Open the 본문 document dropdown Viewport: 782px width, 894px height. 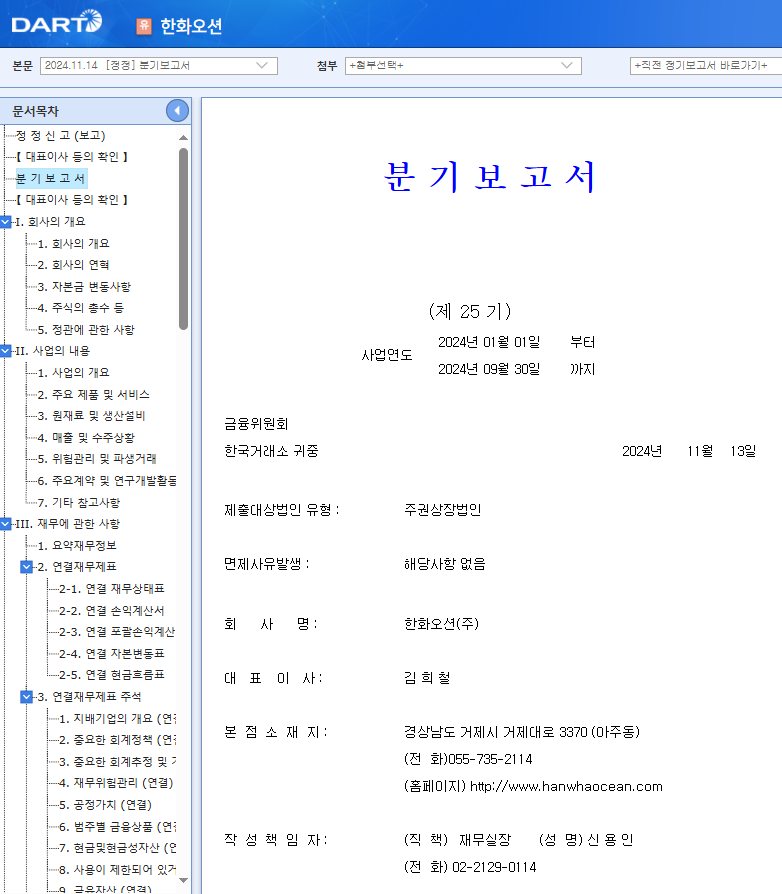(x=158, y=66)
